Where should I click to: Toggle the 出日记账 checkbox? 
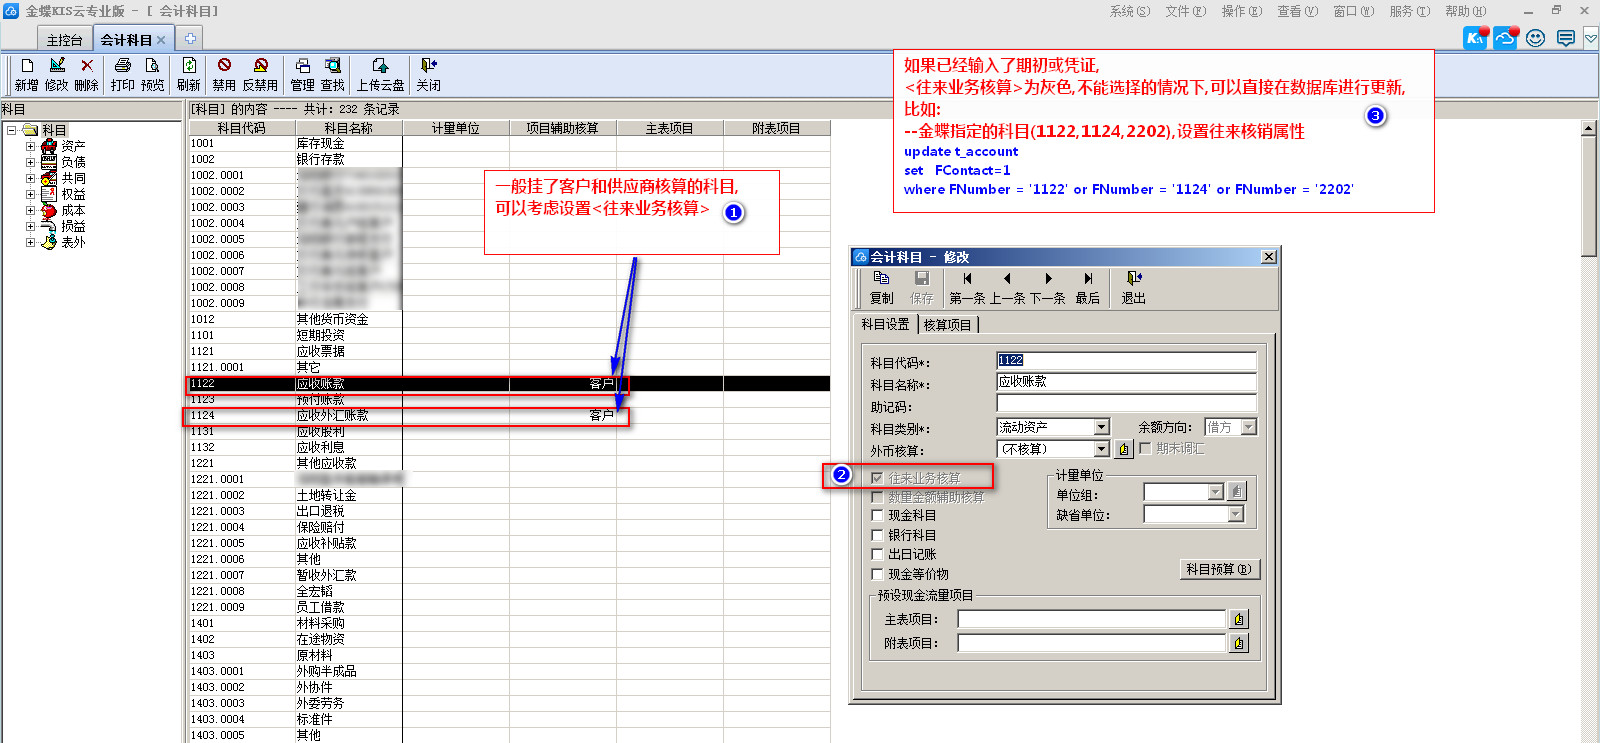[x=878, y=555]
